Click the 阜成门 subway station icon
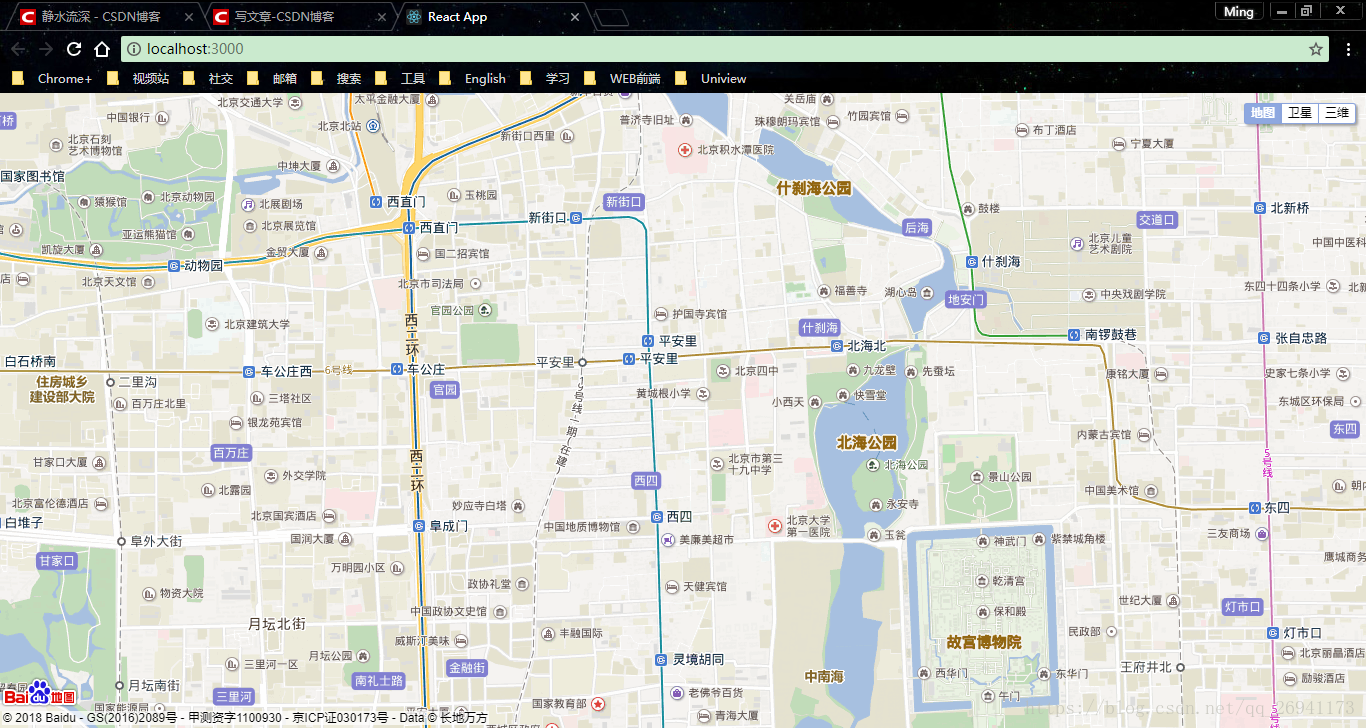 click(x=419, y=526)
